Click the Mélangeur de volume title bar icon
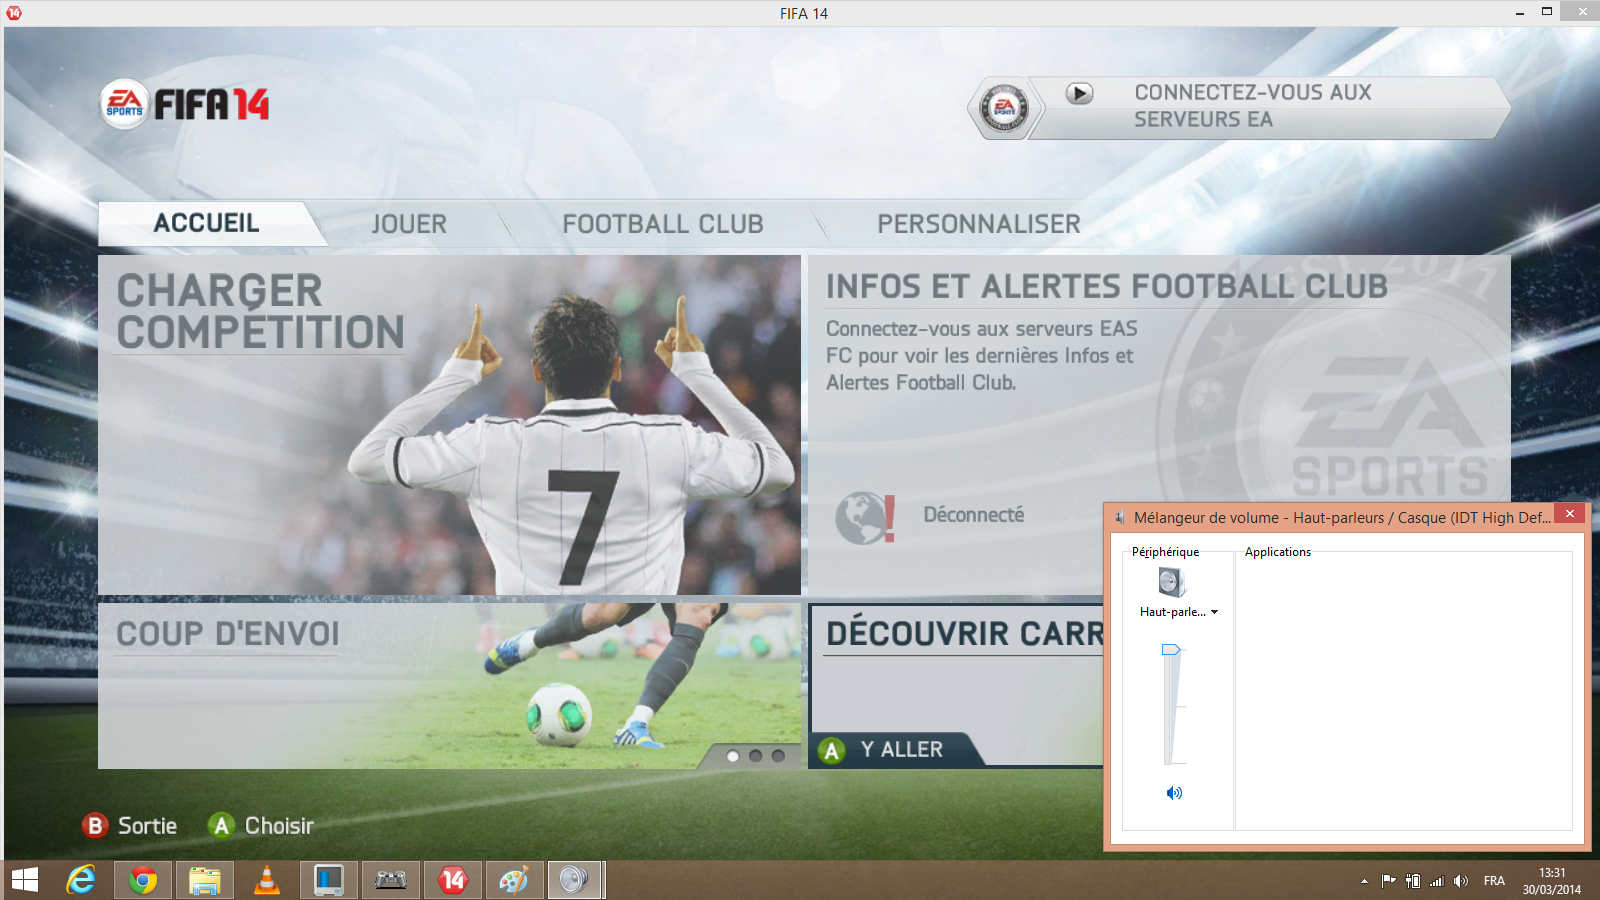Image resolution: width=1600 pixels, height=900 pixels. (1120, 518)
